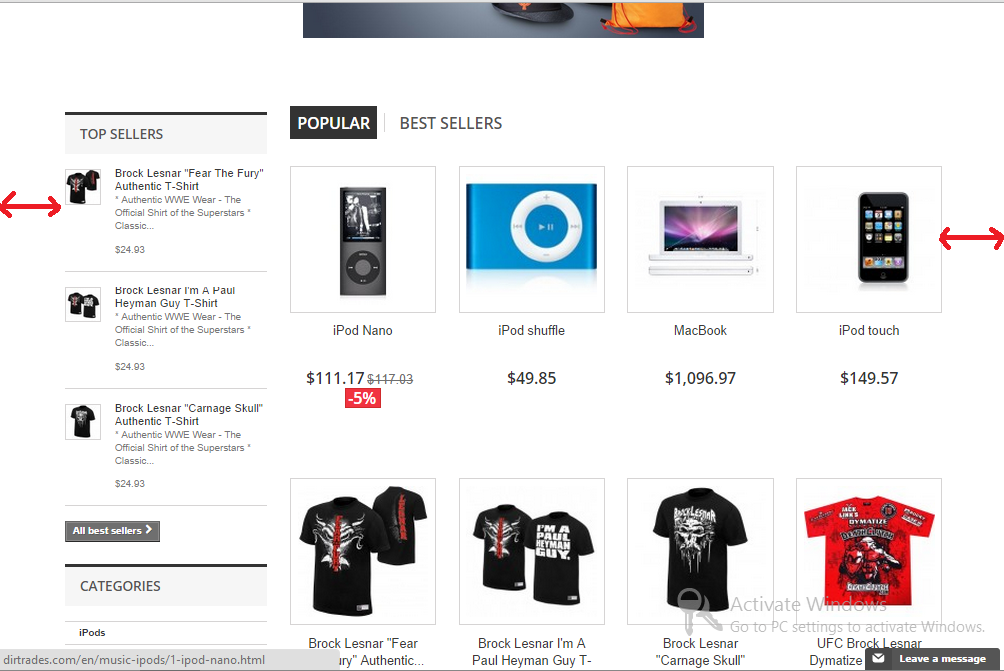Open large Carnage Skull shirt product image
Screen dimensions: 1004x671
[700, 551]
